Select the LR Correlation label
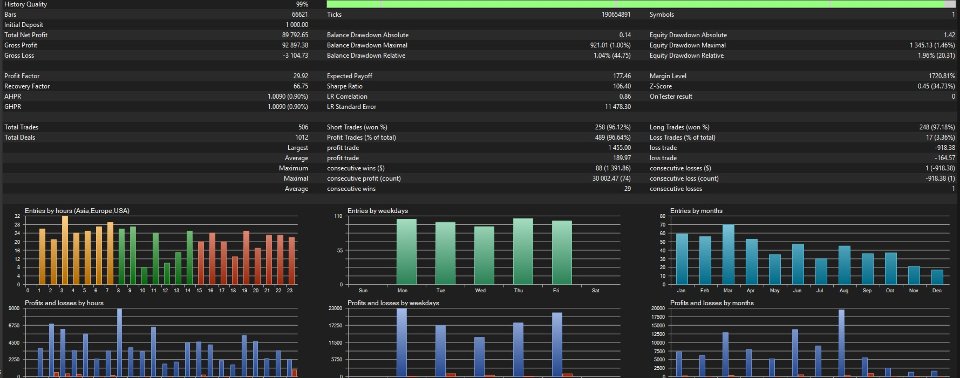This screenshot has height=378, width=960. pos(347,97)
